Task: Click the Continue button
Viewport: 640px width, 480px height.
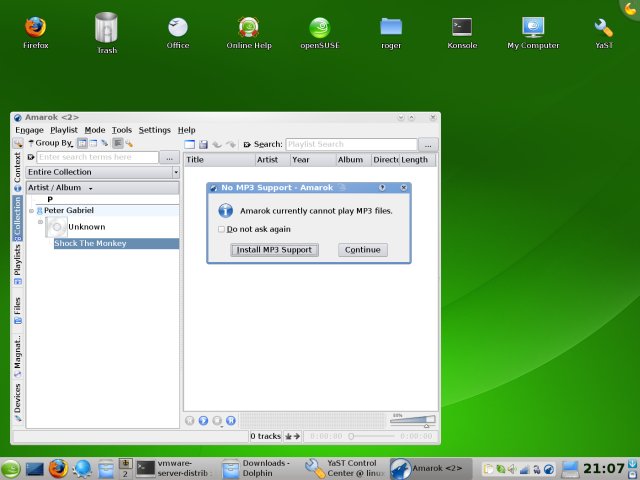Action: point(362,250)
